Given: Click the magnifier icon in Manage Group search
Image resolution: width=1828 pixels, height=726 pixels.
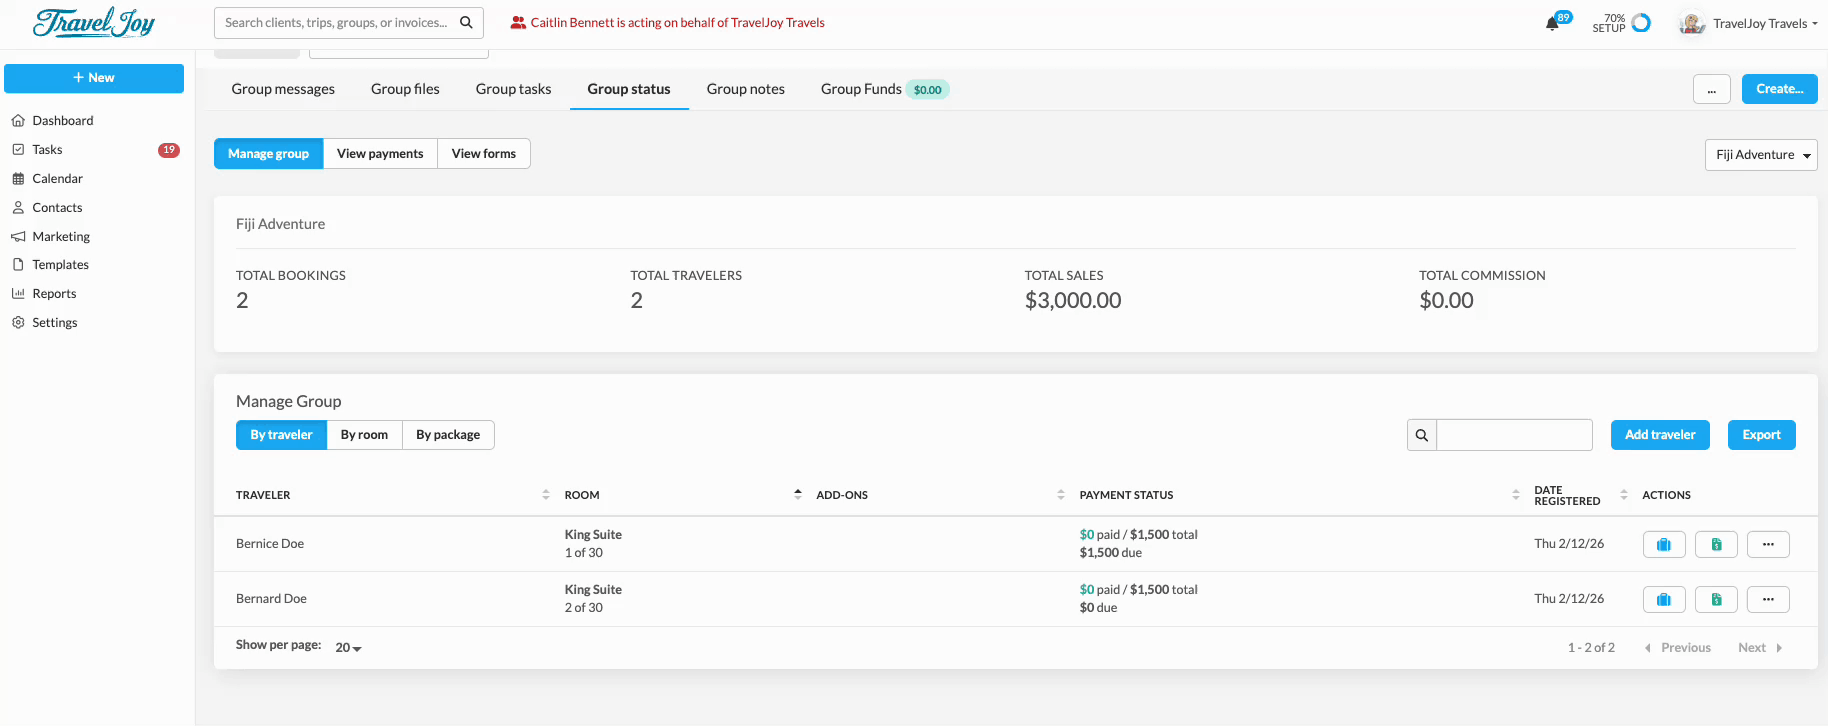Looking at the screenshot, I should 1421,435.
